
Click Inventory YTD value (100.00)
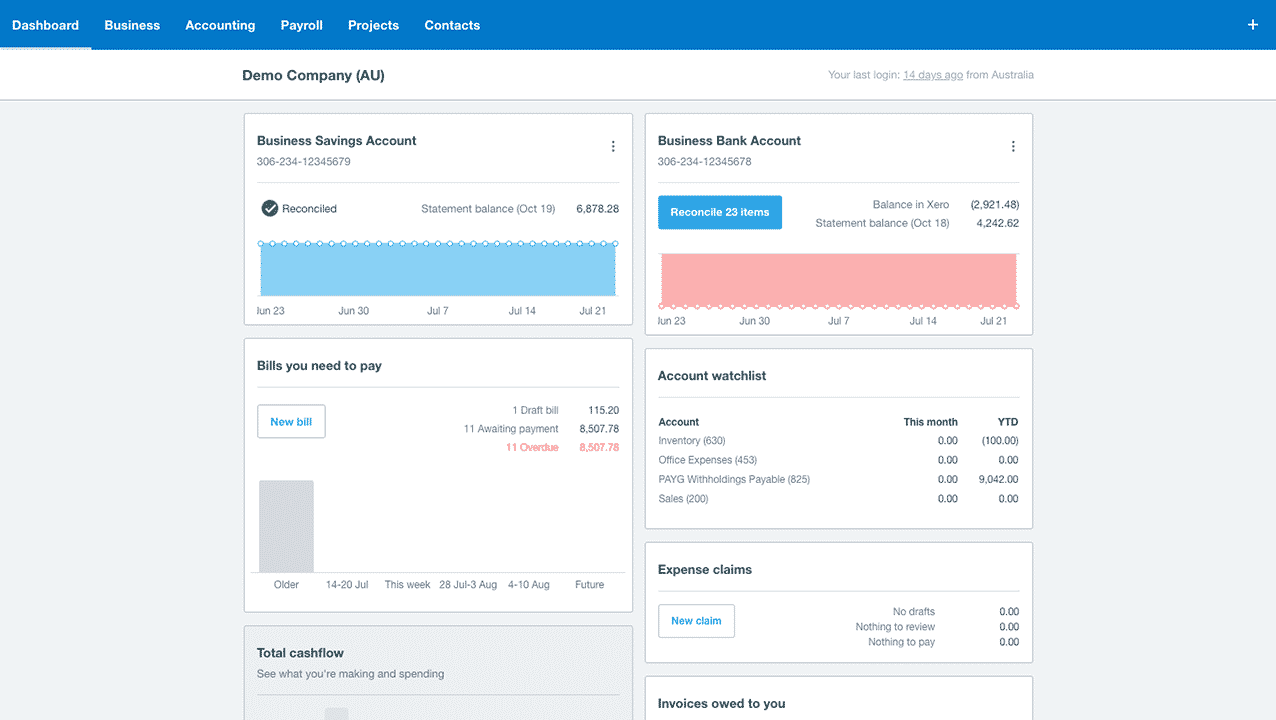999,441
